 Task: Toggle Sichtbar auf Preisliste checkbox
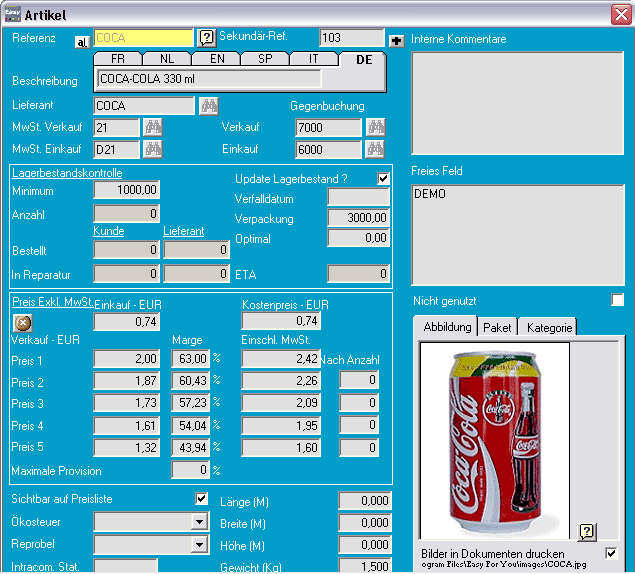click(x=202, y=498)
